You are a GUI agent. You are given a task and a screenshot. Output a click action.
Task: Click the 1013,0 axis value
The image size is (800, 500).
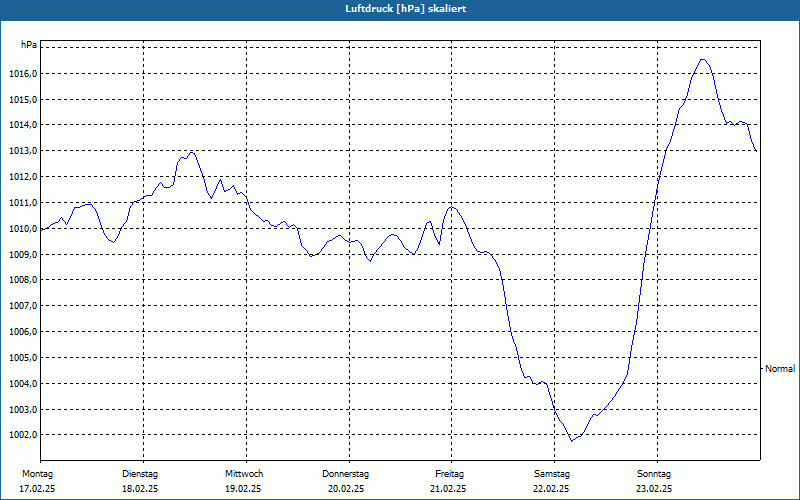23,151
